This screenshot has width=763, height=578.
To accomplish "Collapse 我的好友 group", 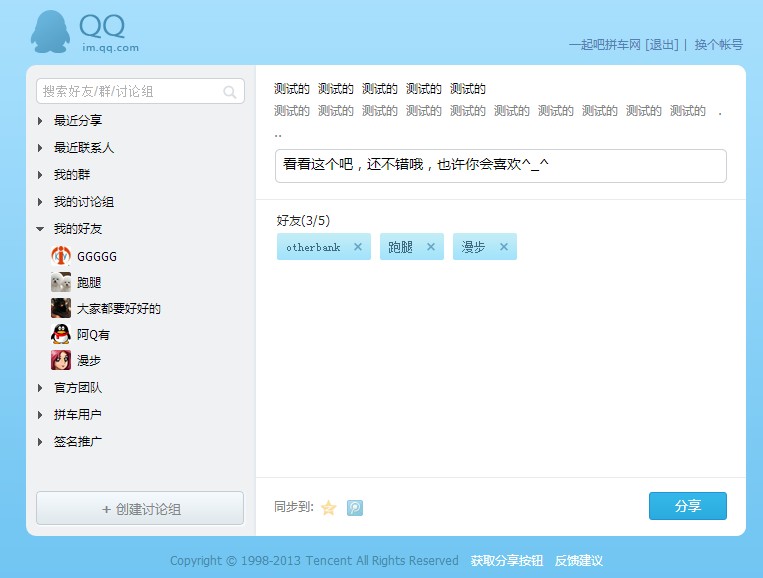I will click(x=40, y=229).
